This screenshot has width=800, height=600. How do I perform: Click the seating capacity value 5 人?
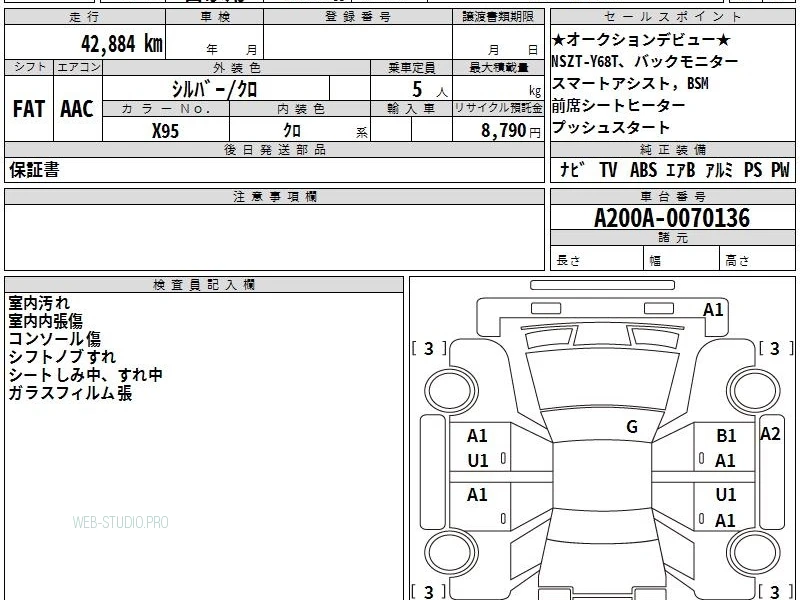[x=429, y=90]
